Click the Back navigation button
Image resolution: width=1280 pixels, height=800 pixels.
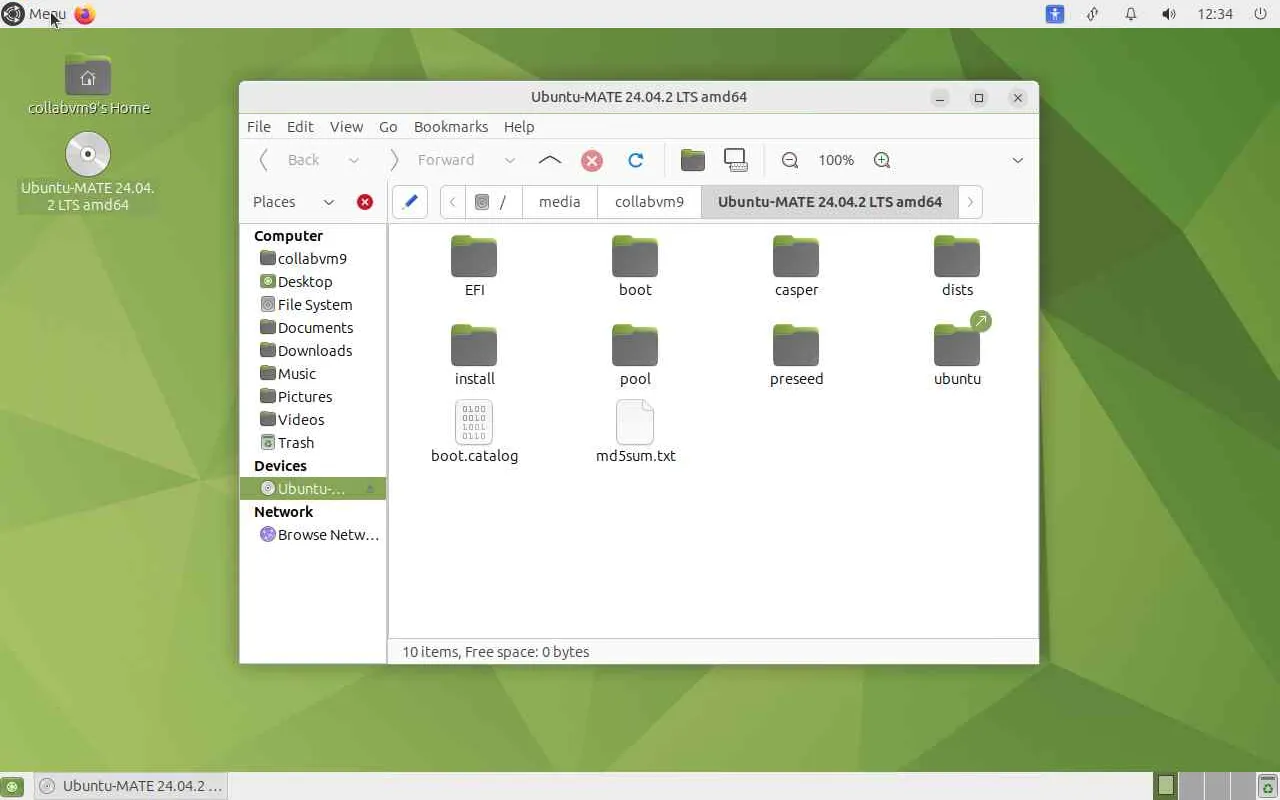pyautogui.click(x=291, y=160)
